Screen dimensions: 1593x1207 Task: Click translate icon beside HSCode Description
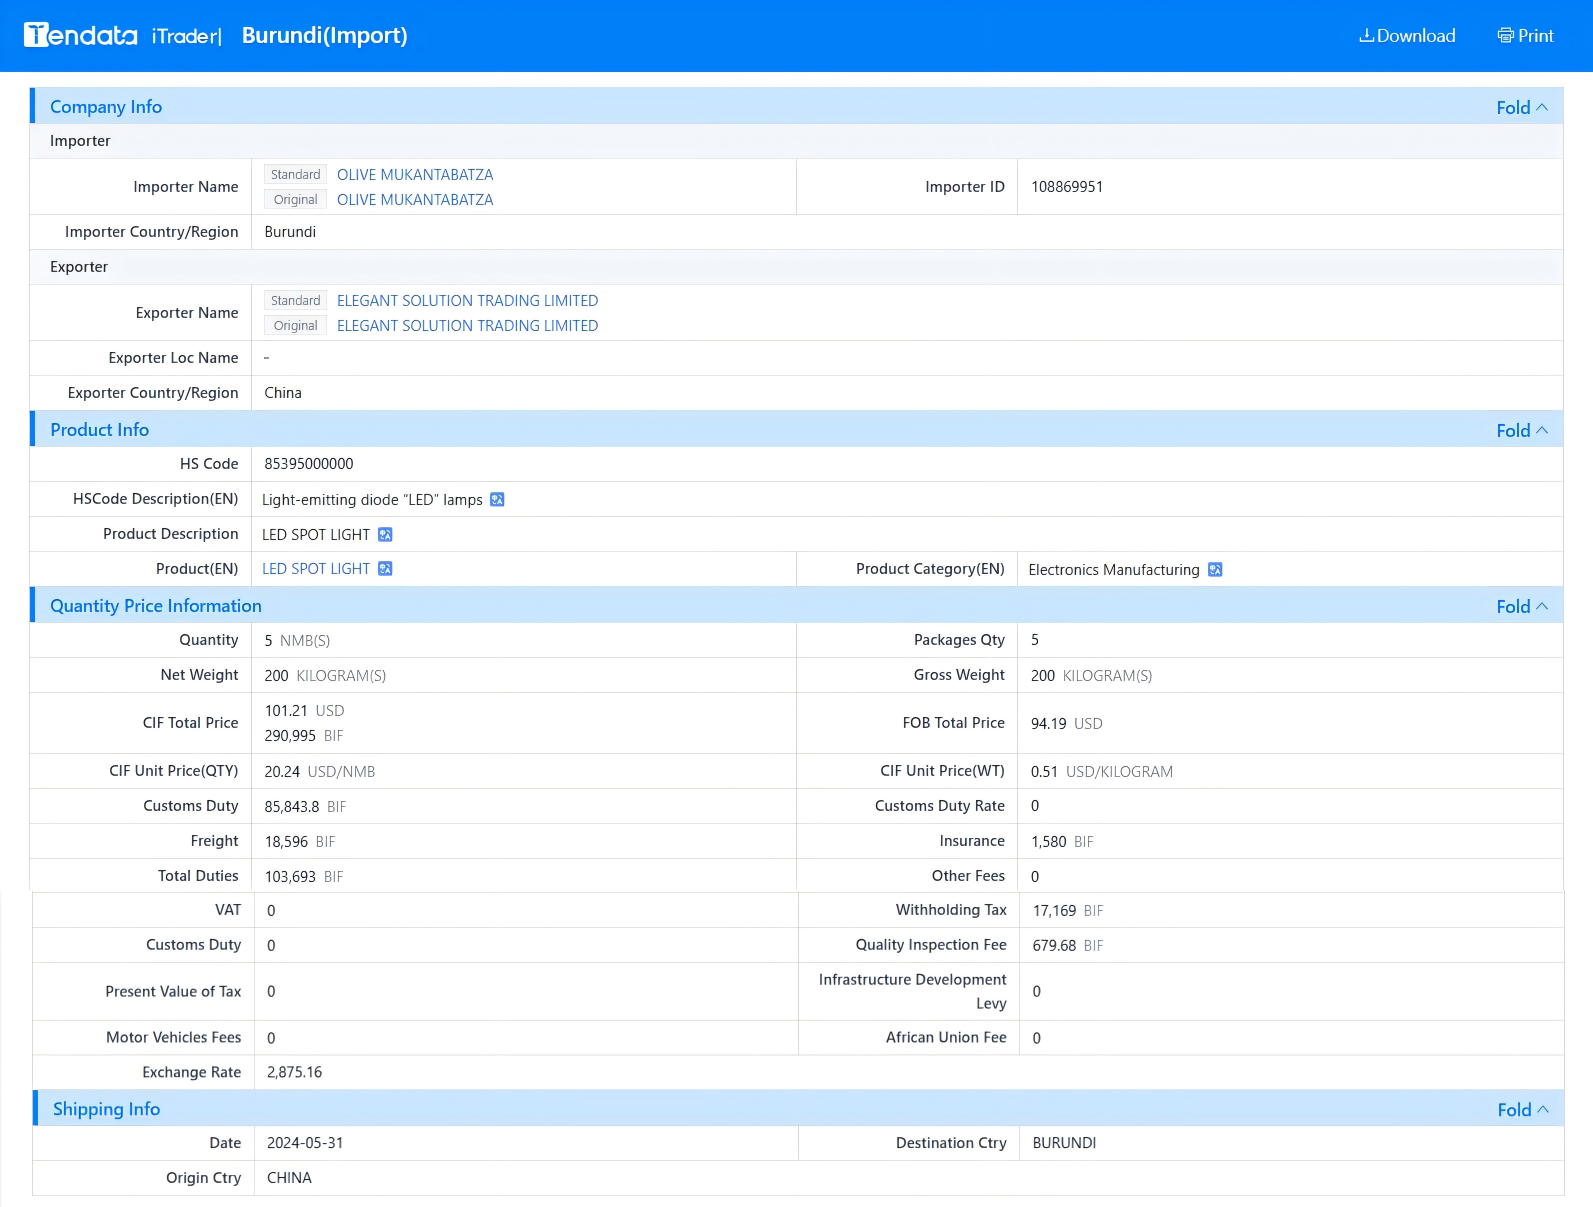(497, 499)
